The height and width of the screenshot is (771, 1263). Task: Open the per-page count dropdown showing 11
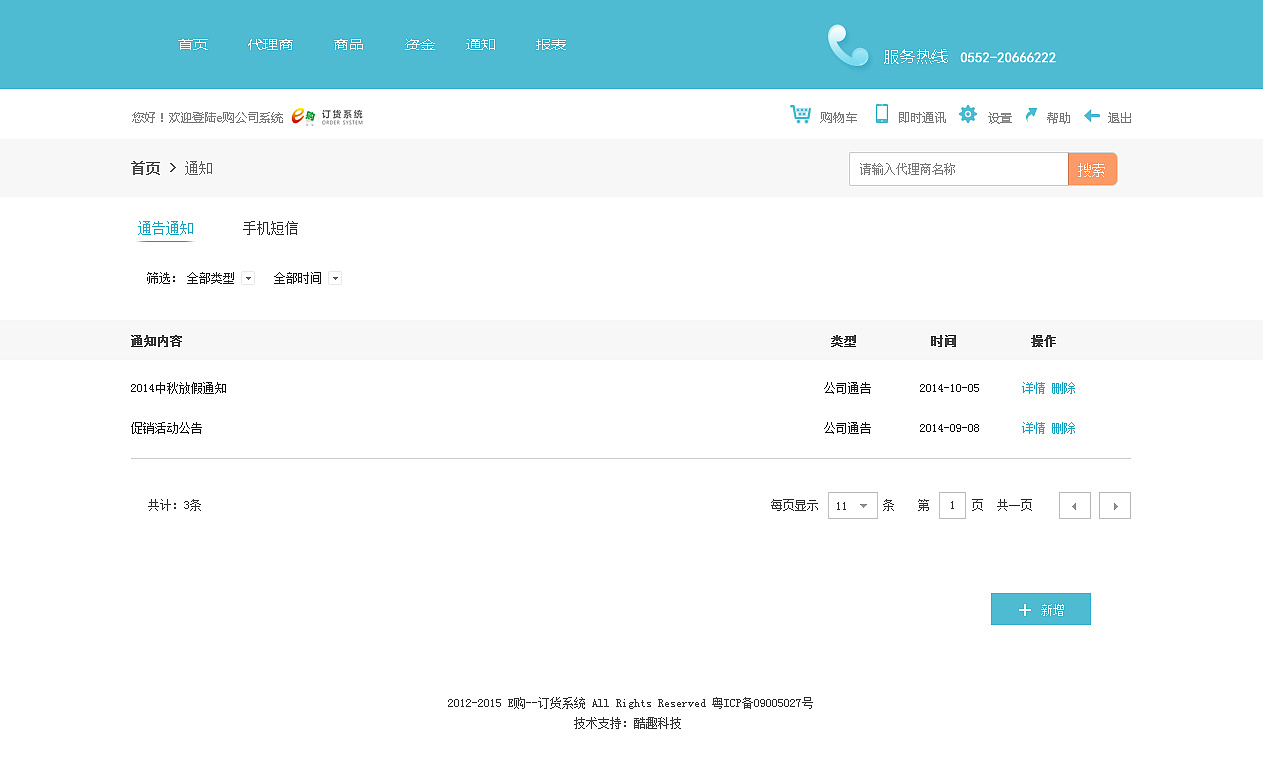pos(853,506)
